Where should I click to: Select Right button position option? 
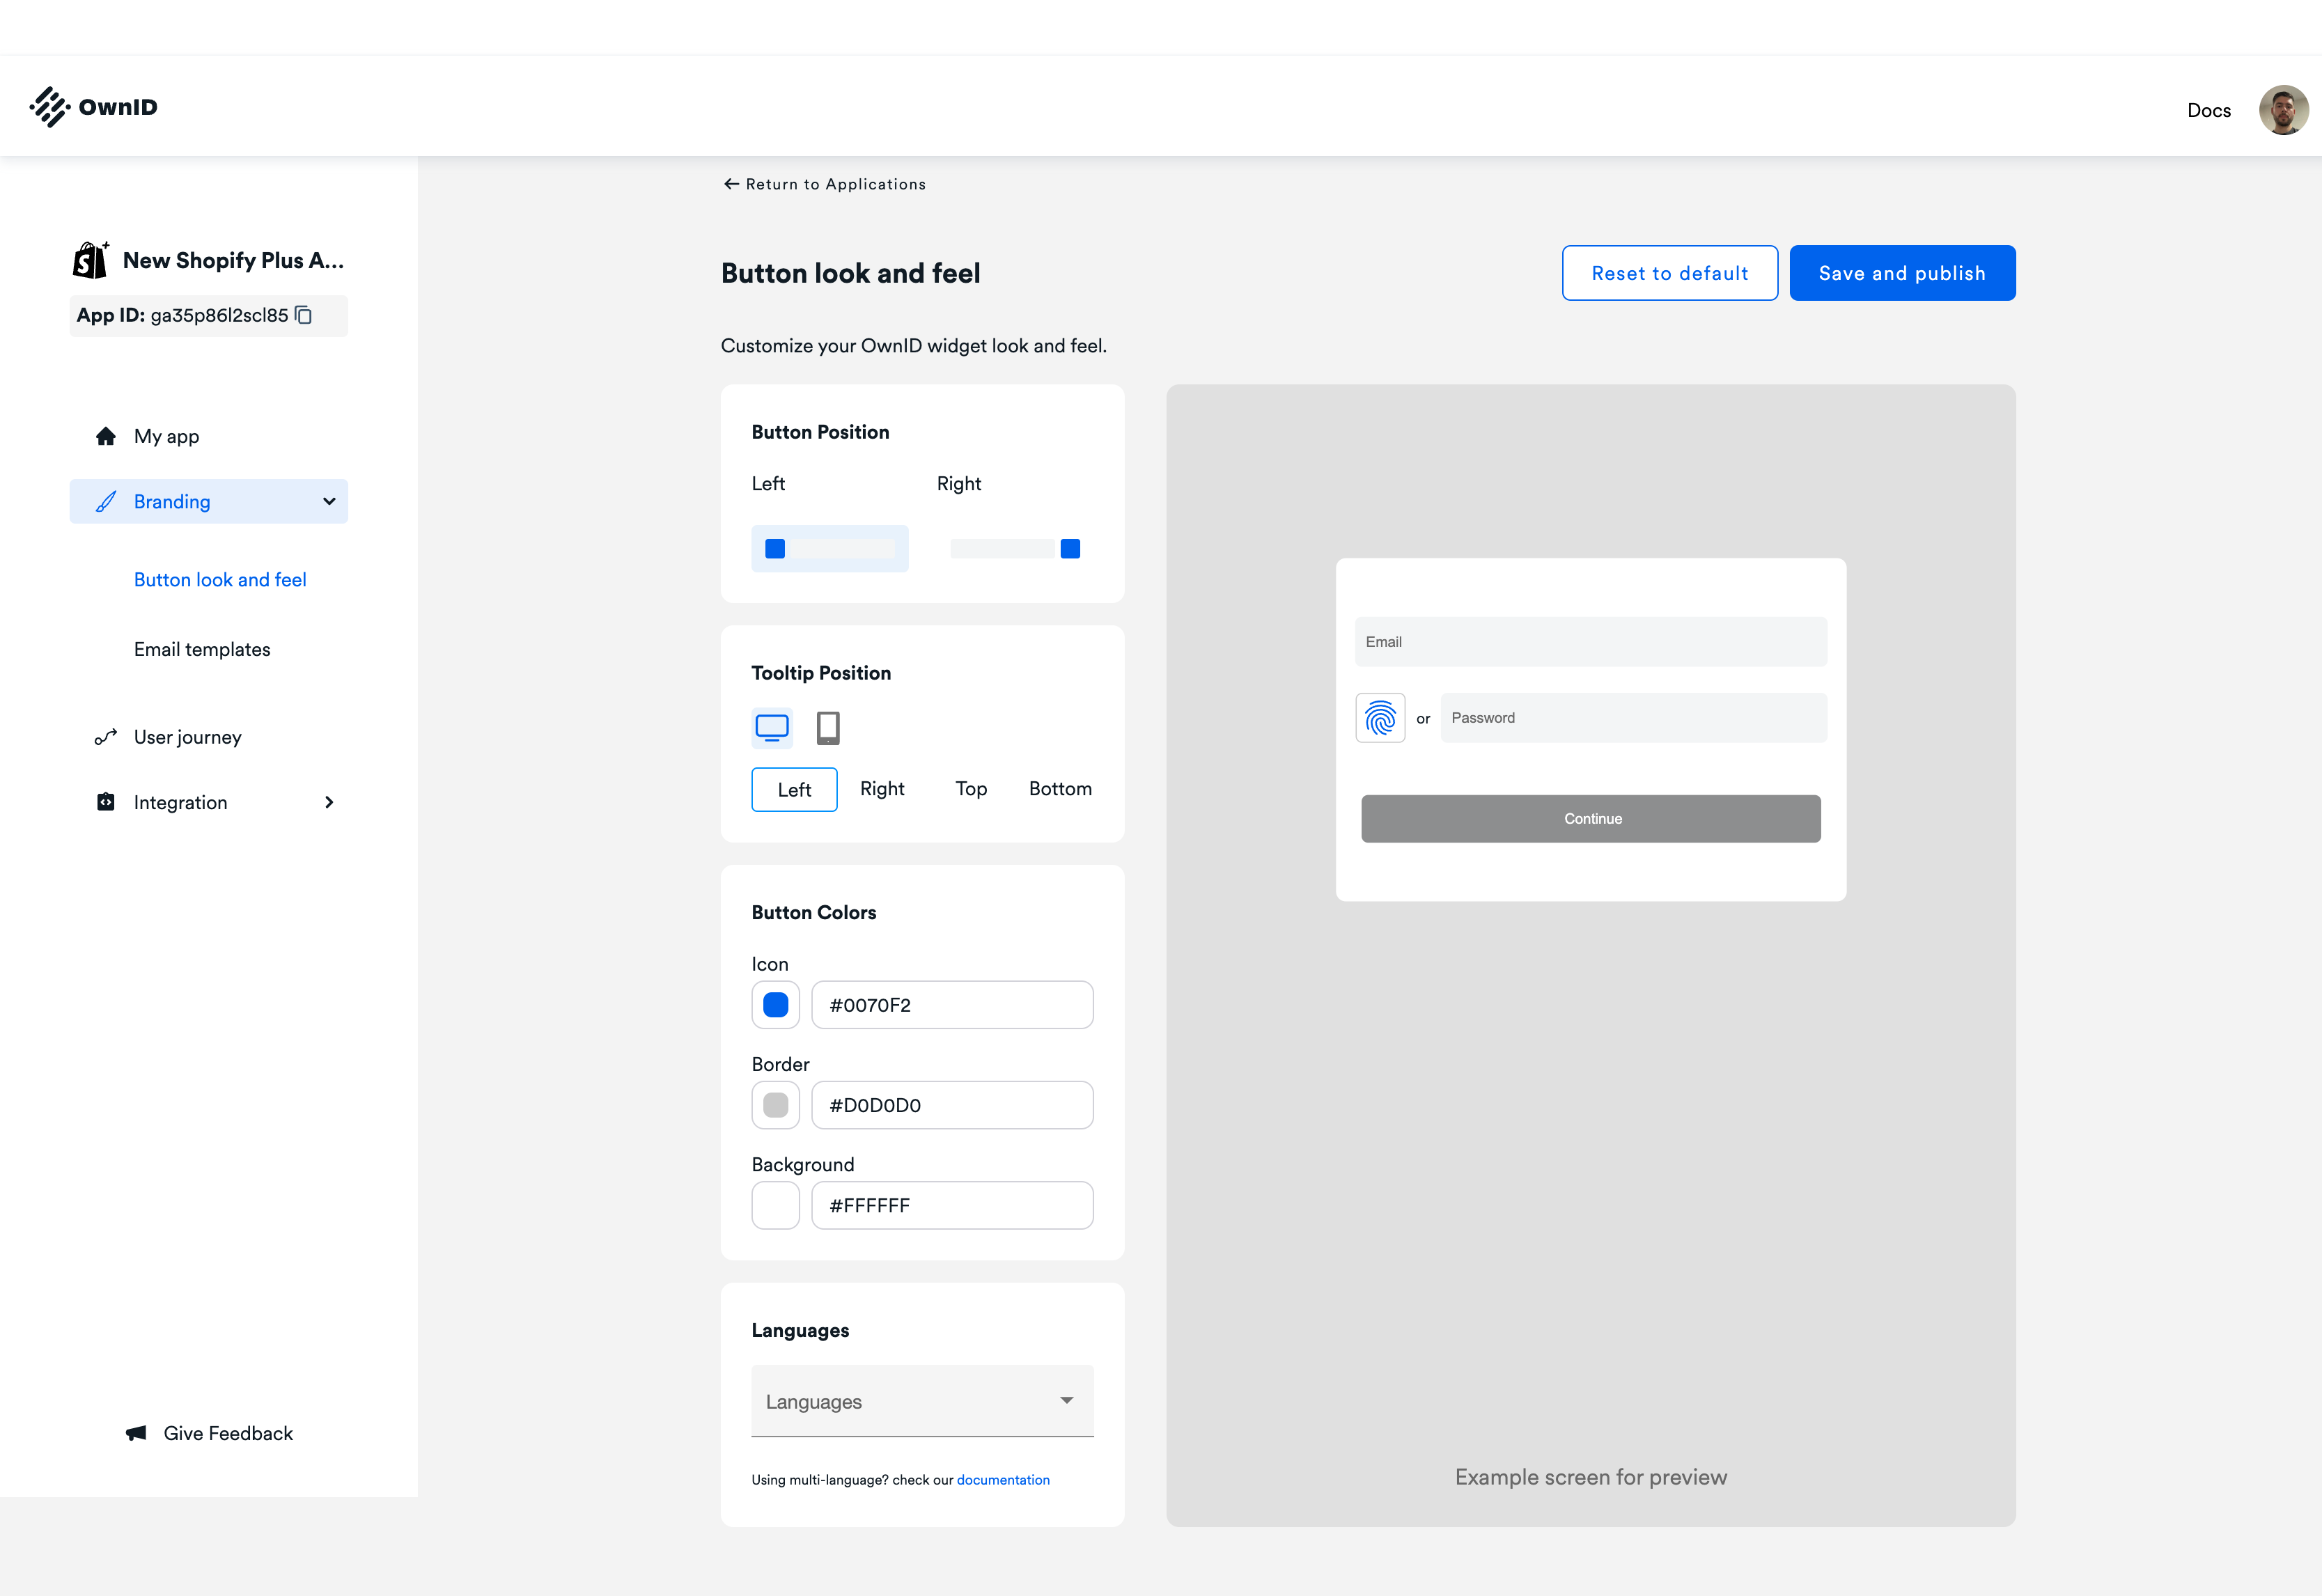click(1015, 548)
